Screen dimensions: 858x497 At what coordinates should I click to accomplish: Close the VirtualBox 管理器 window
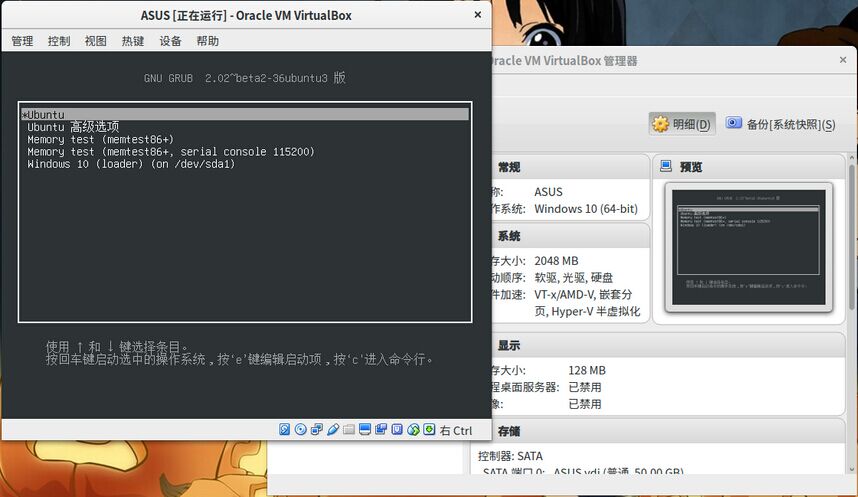tap(843, 60)
